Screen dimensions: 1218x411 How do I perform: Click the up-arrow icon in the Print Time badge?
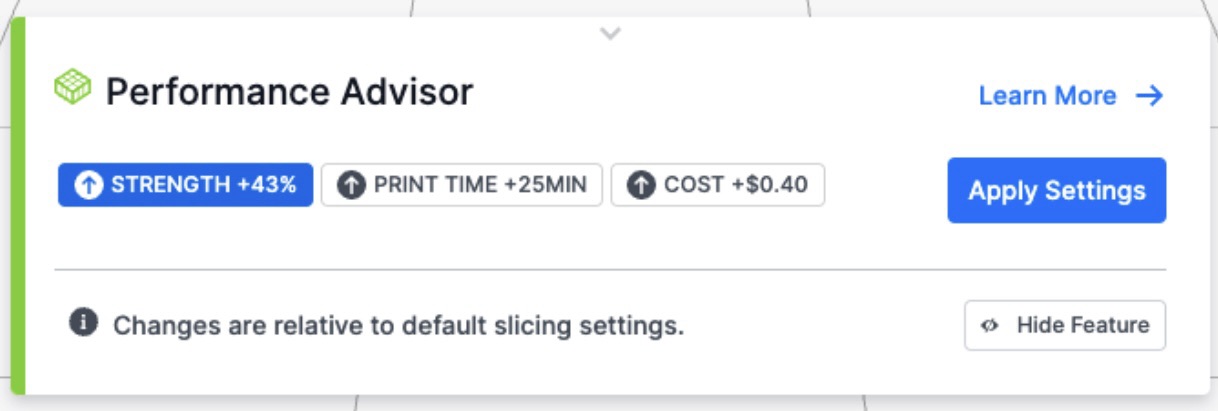coord(351,185)
